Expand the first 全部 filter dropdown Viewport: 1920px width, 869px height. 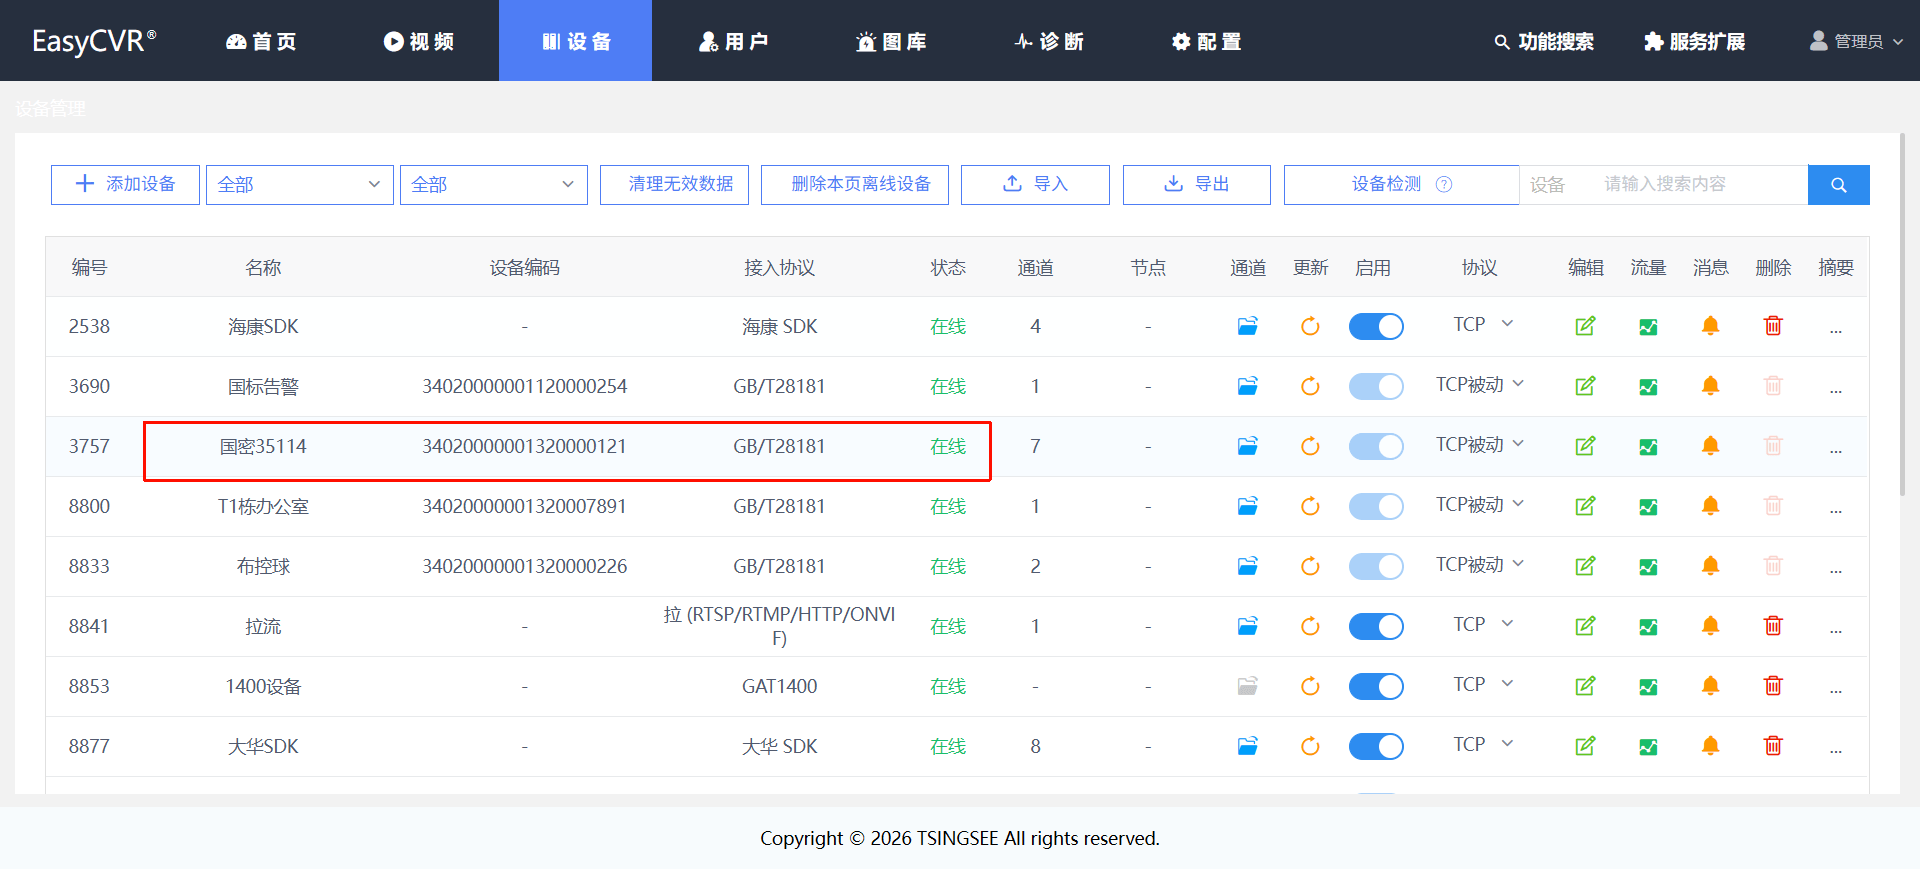[x=299, y=185]
